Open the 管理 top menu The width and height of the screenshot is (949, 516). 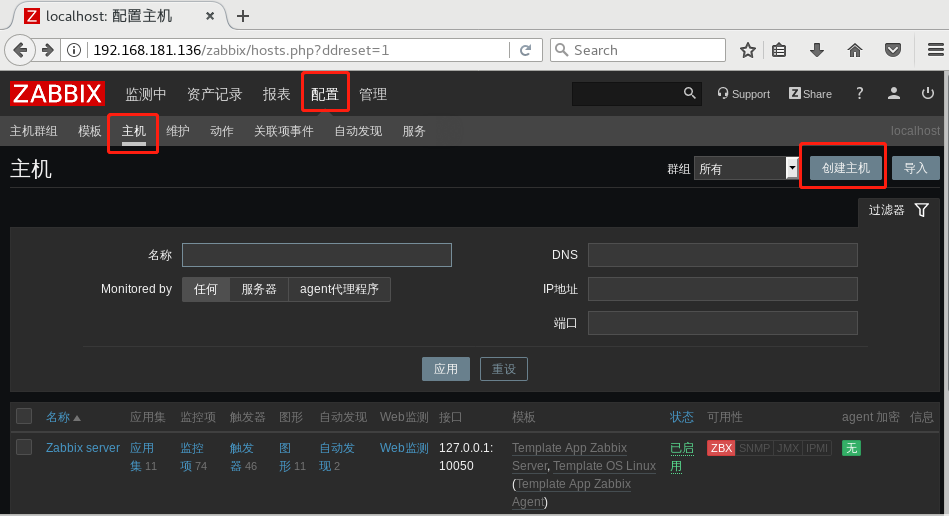(373, 94)
